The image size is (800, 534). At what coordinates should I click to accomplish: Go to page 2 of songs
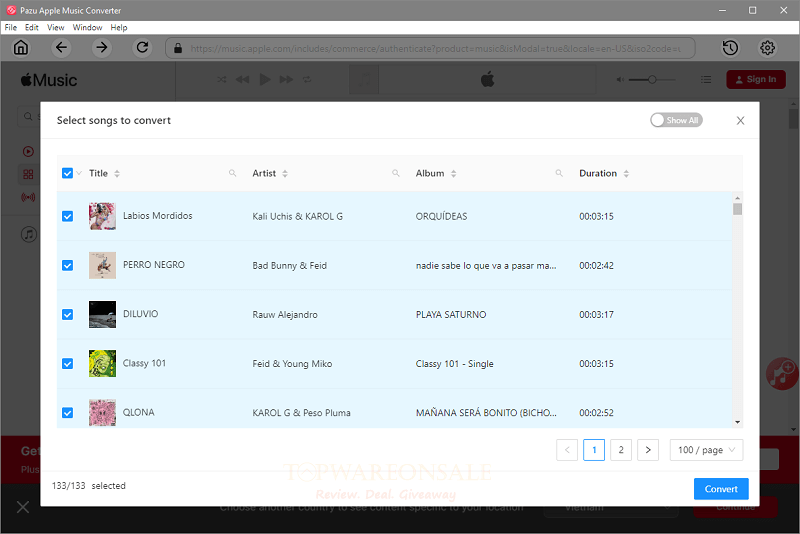click(621, 450)
